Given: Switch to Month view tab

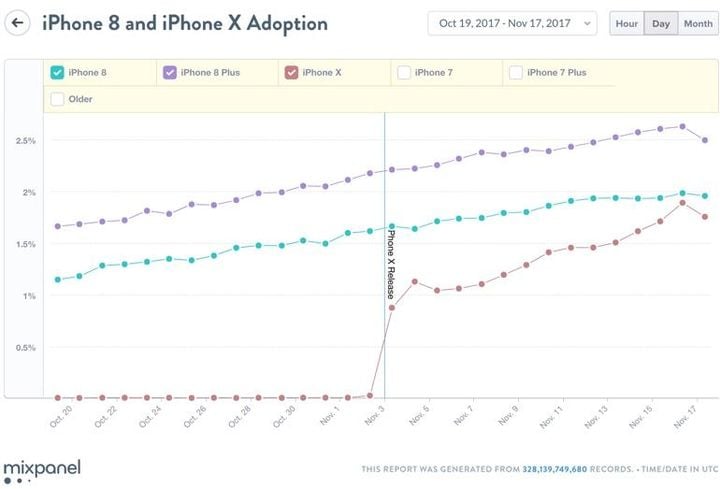Looking at the screenshot, I should pyautogui.click(x=698, y=23).
